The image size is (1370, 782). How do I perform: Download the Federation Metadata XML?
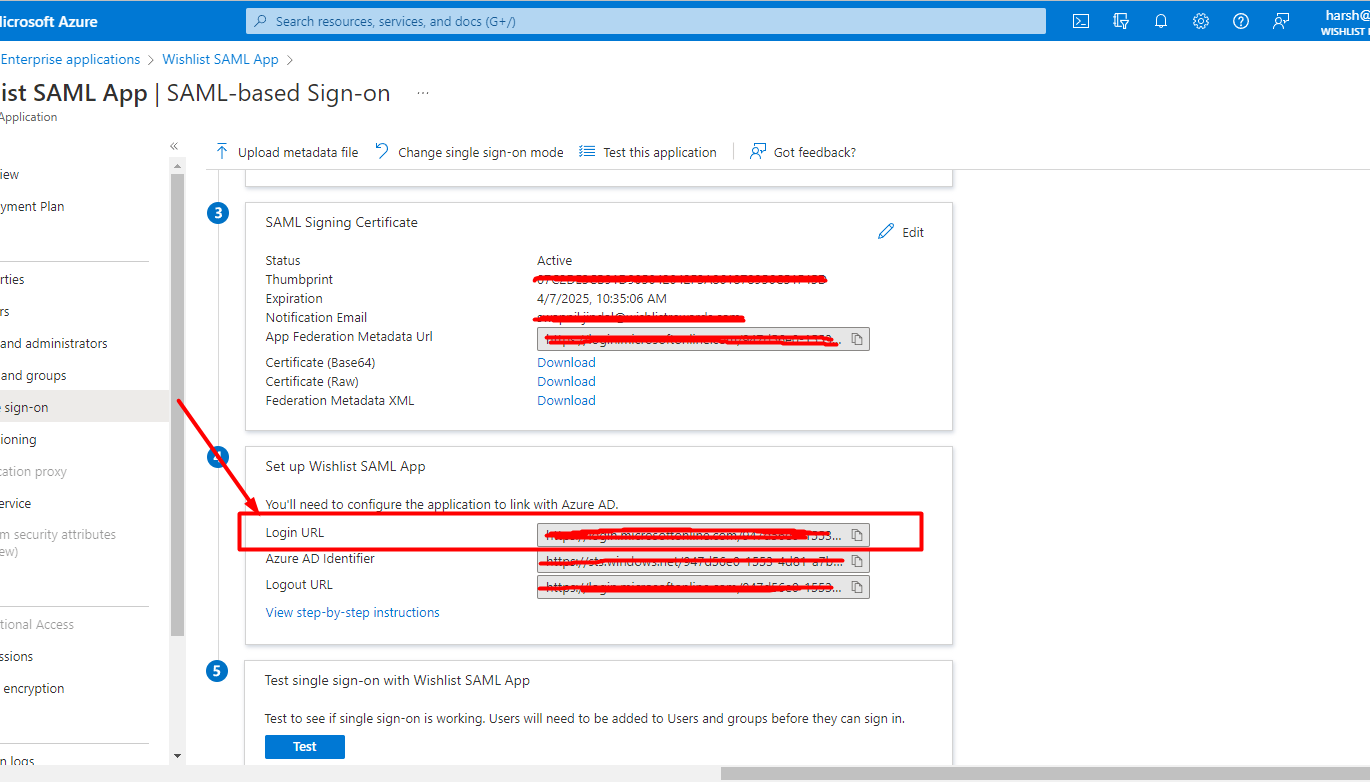[x=566, y=400]
